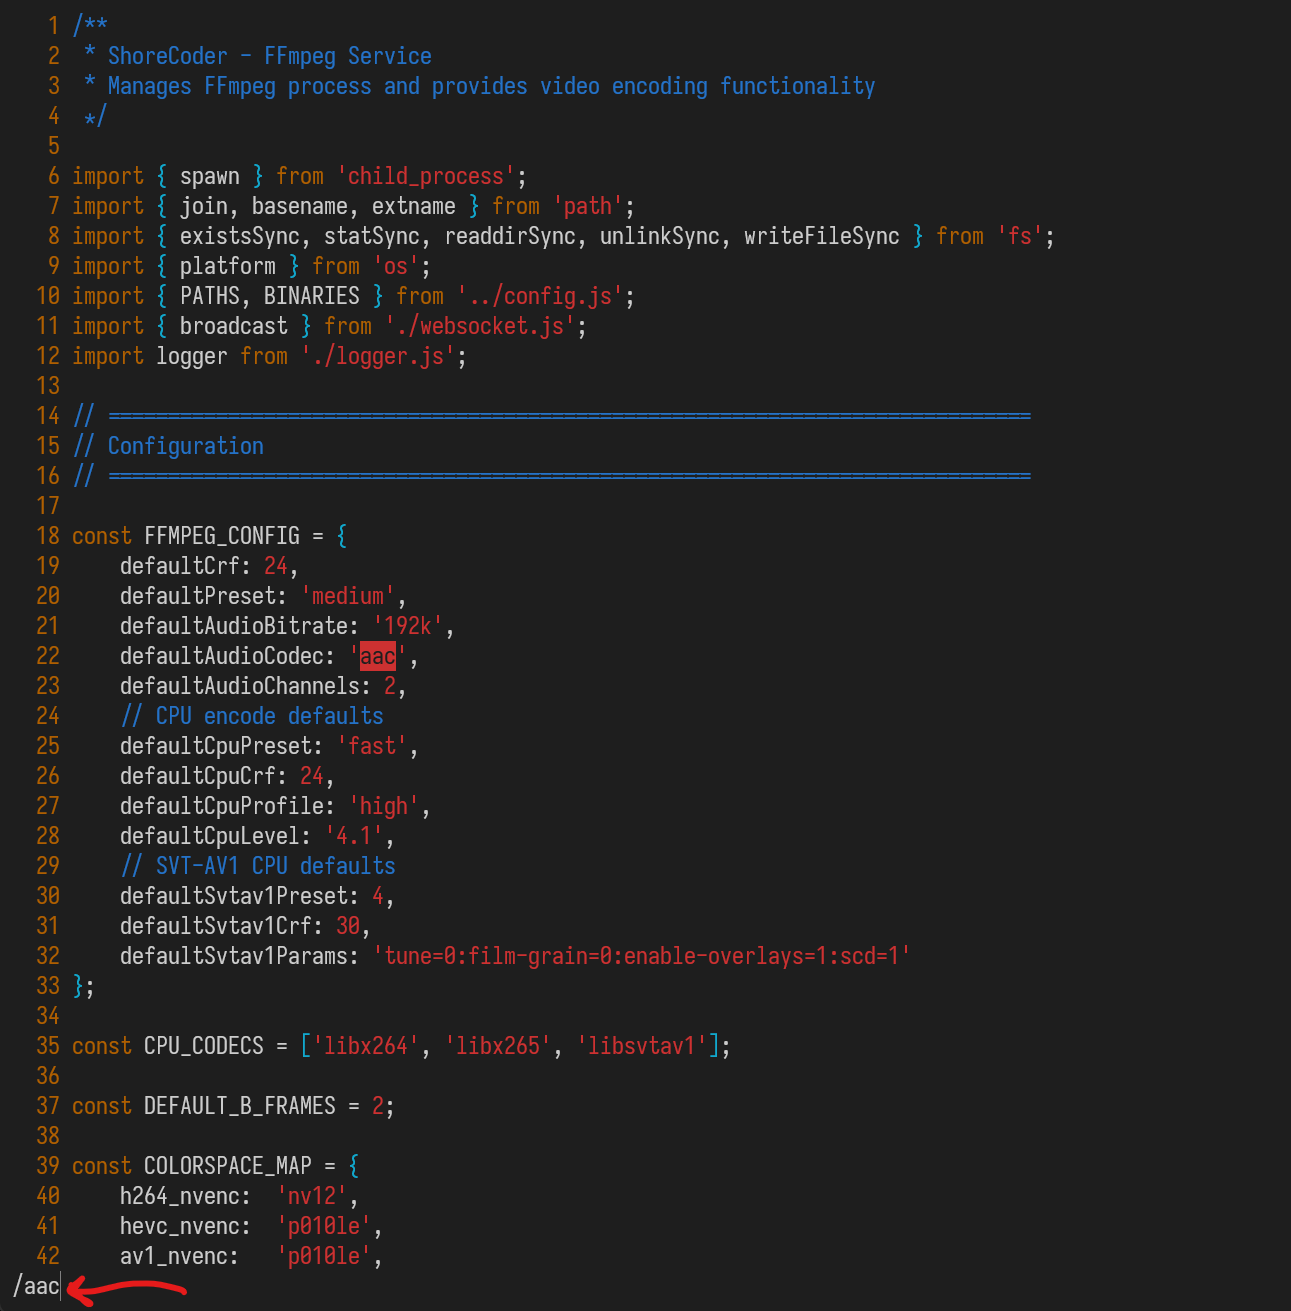Screen dimensions: 1291x1311
Task: Click the '4.1' level value
Action: [x=354, y=836]
